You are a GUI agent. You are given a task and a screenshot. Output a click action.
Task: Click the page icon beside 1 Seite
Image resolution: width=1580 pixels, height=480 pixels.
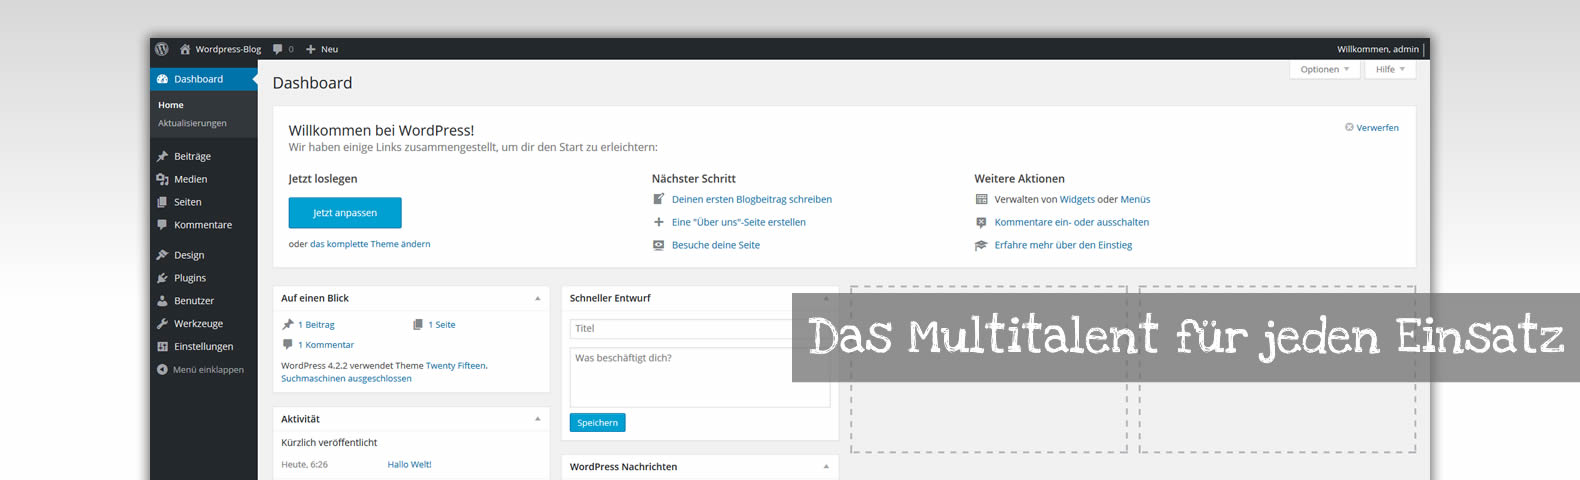click(x=418, y=324)
